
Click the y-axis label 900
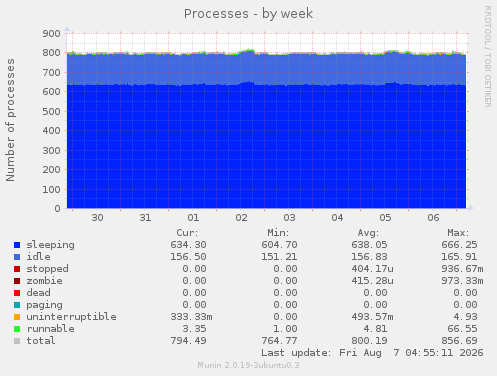pyautogui.click(x=51, y=33)
